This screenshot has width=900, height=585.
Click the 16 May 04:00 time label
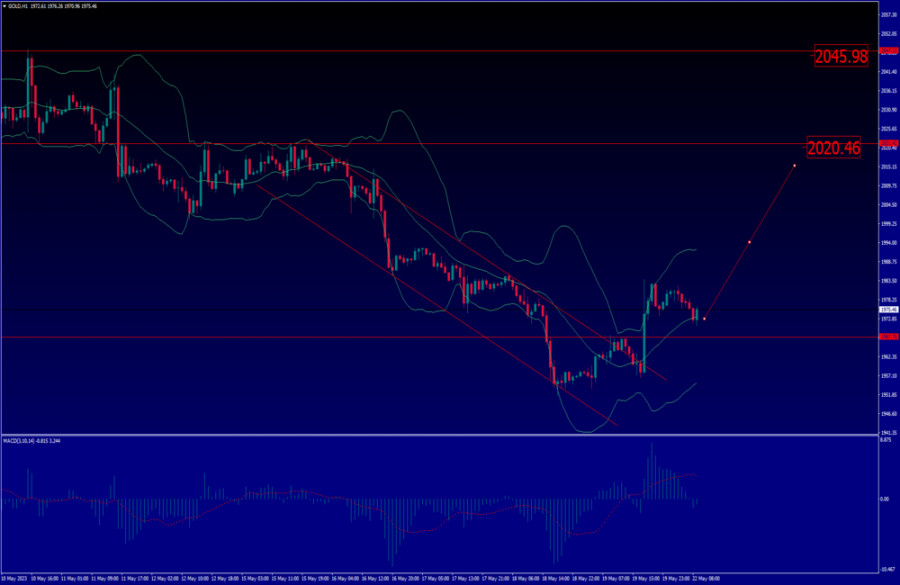click(x=345, y=579)
